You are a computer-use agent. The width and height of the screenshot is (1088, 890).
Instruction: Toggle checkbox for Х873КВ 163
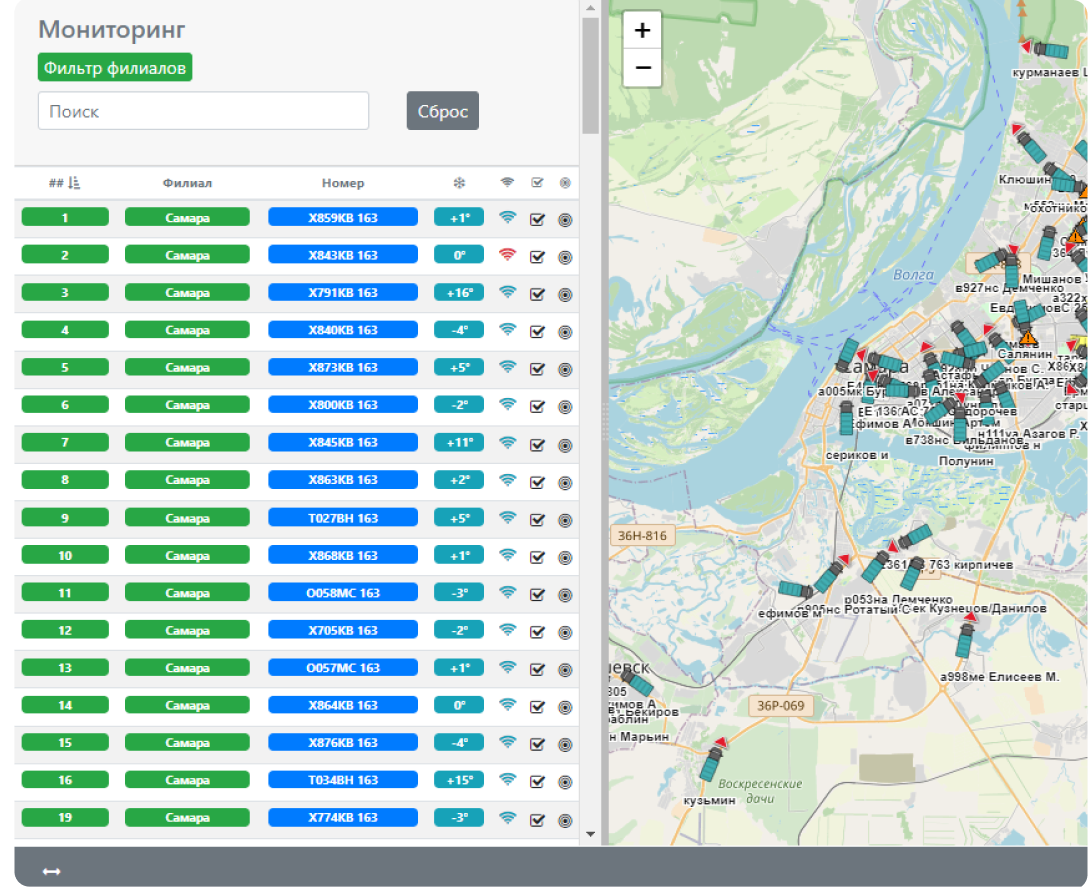click(x=537, y=369)
